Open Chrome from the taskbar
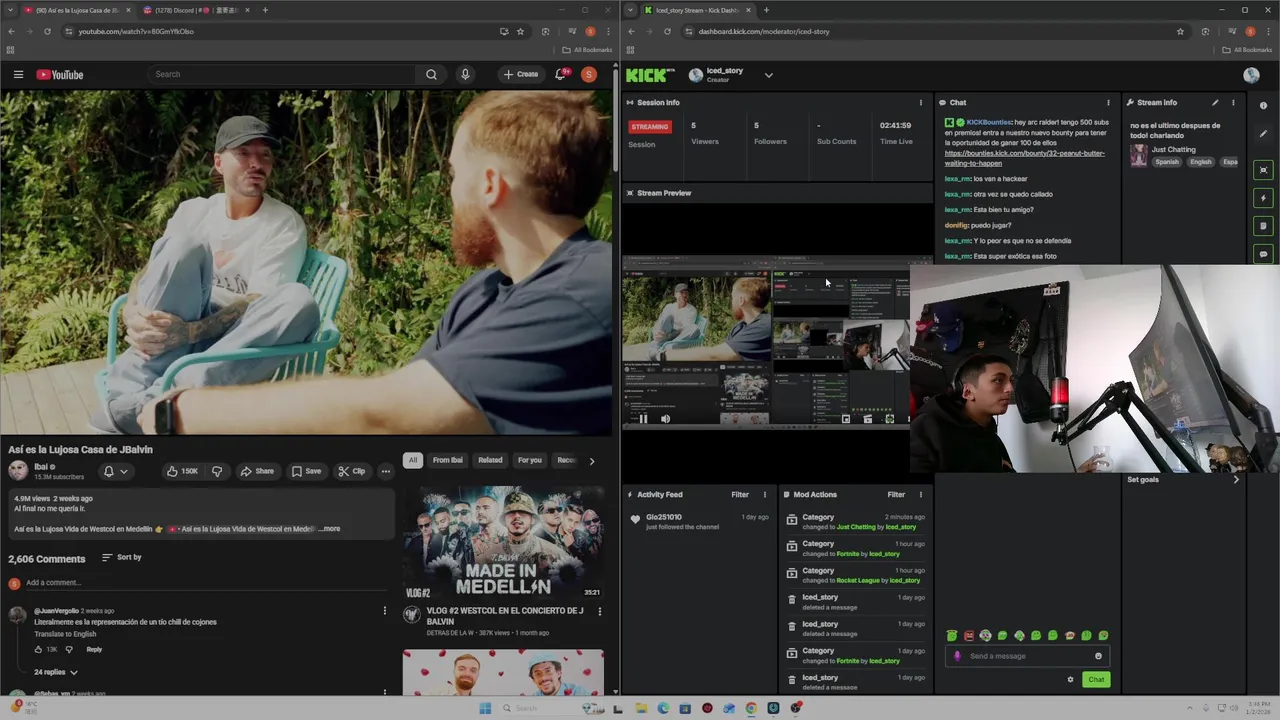The image size is (1280, 720). tap(751, 708)
